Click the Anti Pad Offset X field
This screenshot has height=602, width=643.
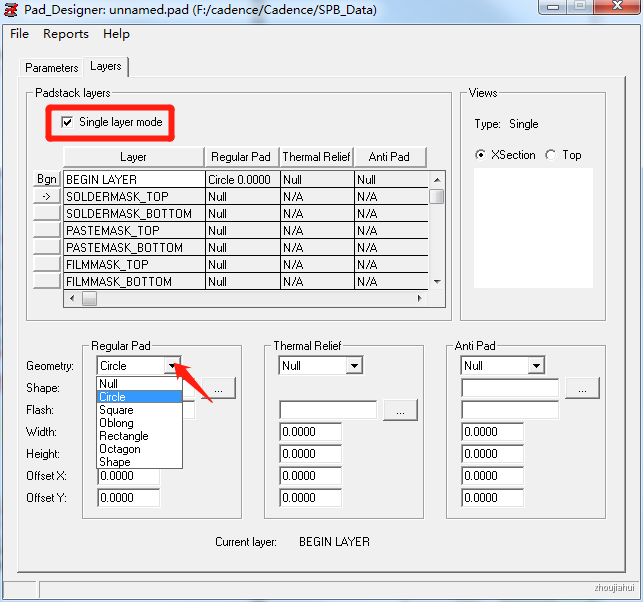(x=493, y=476)
